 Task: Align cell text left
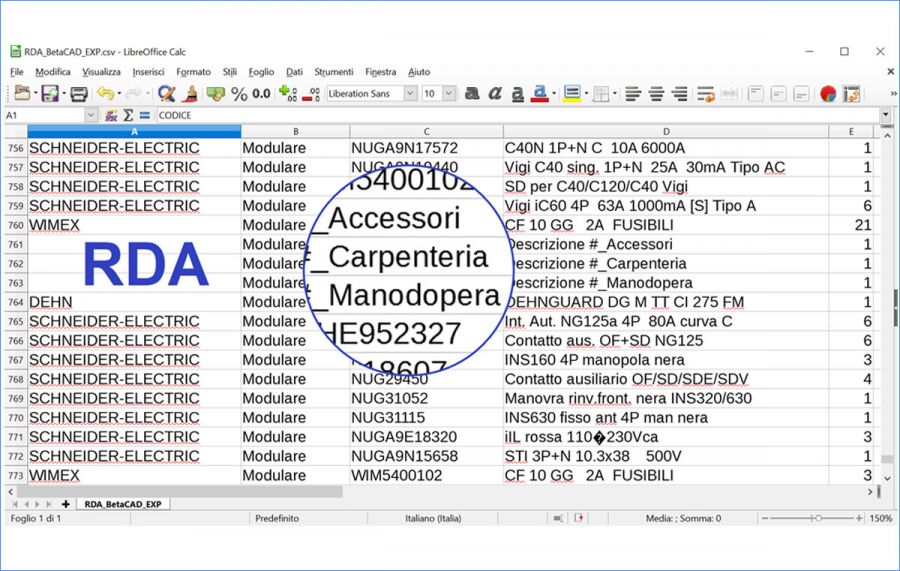pos(633,94)
